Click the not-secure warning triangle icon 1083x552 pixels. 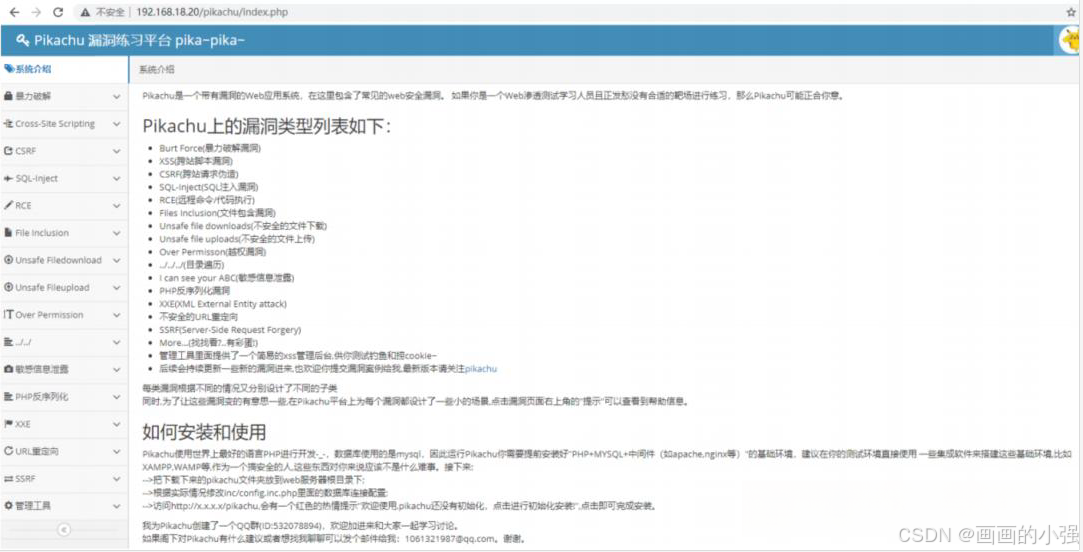click(85, 12)
